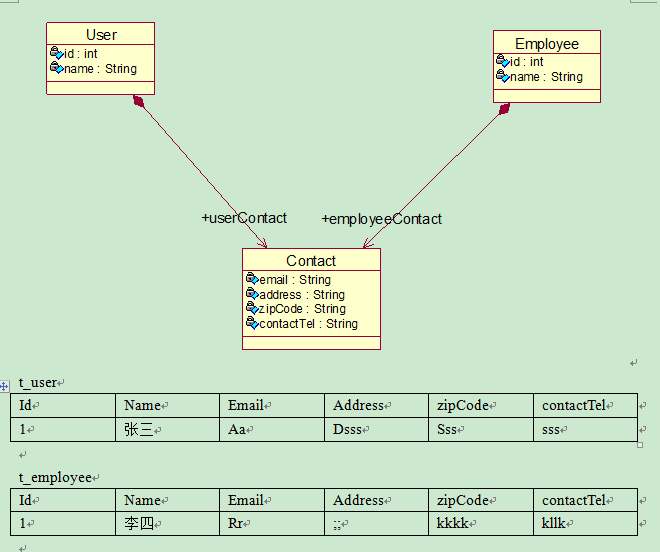Select the User class title
The height and width of the screenshot is (552, 660).
tap(101, 35)
